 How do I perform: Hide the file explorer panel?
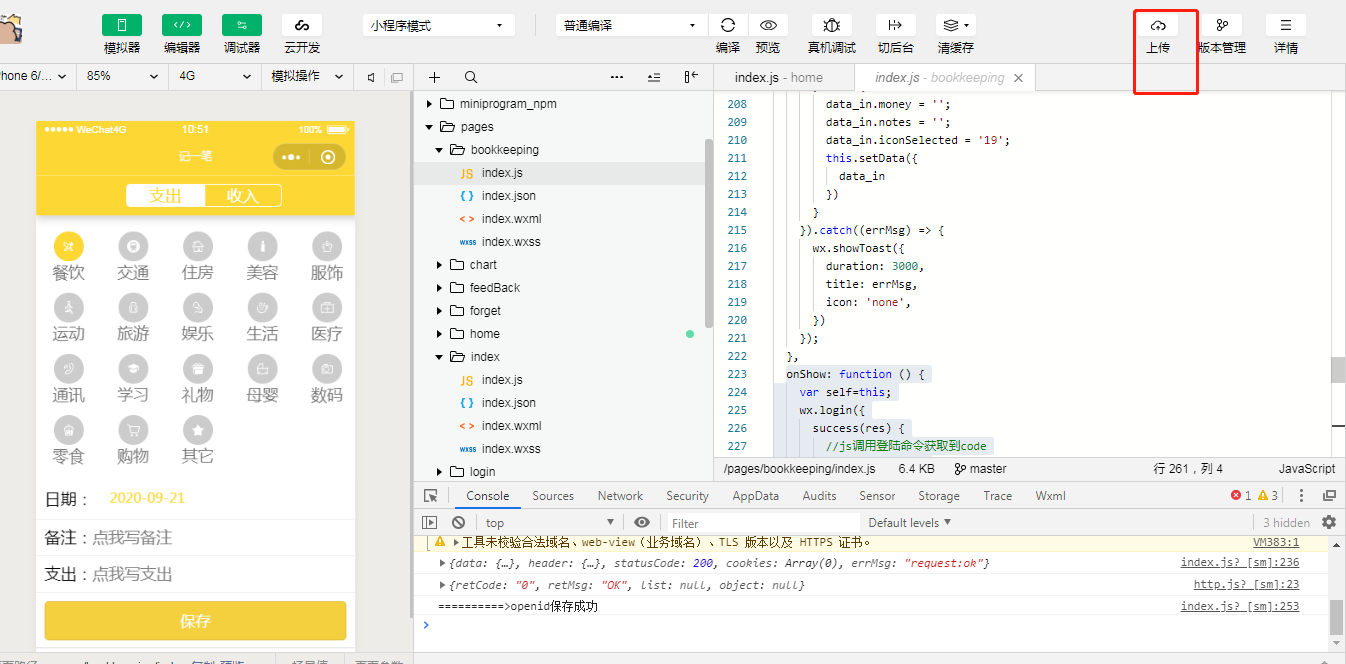[x=691, y=77]
